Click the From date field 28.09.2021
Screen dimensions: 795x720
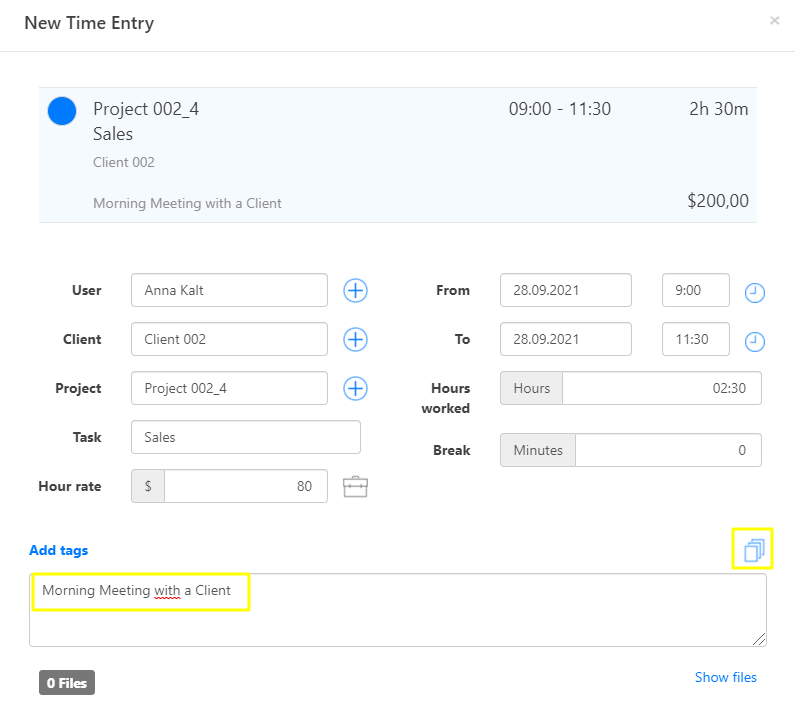[x=565, y=290]
